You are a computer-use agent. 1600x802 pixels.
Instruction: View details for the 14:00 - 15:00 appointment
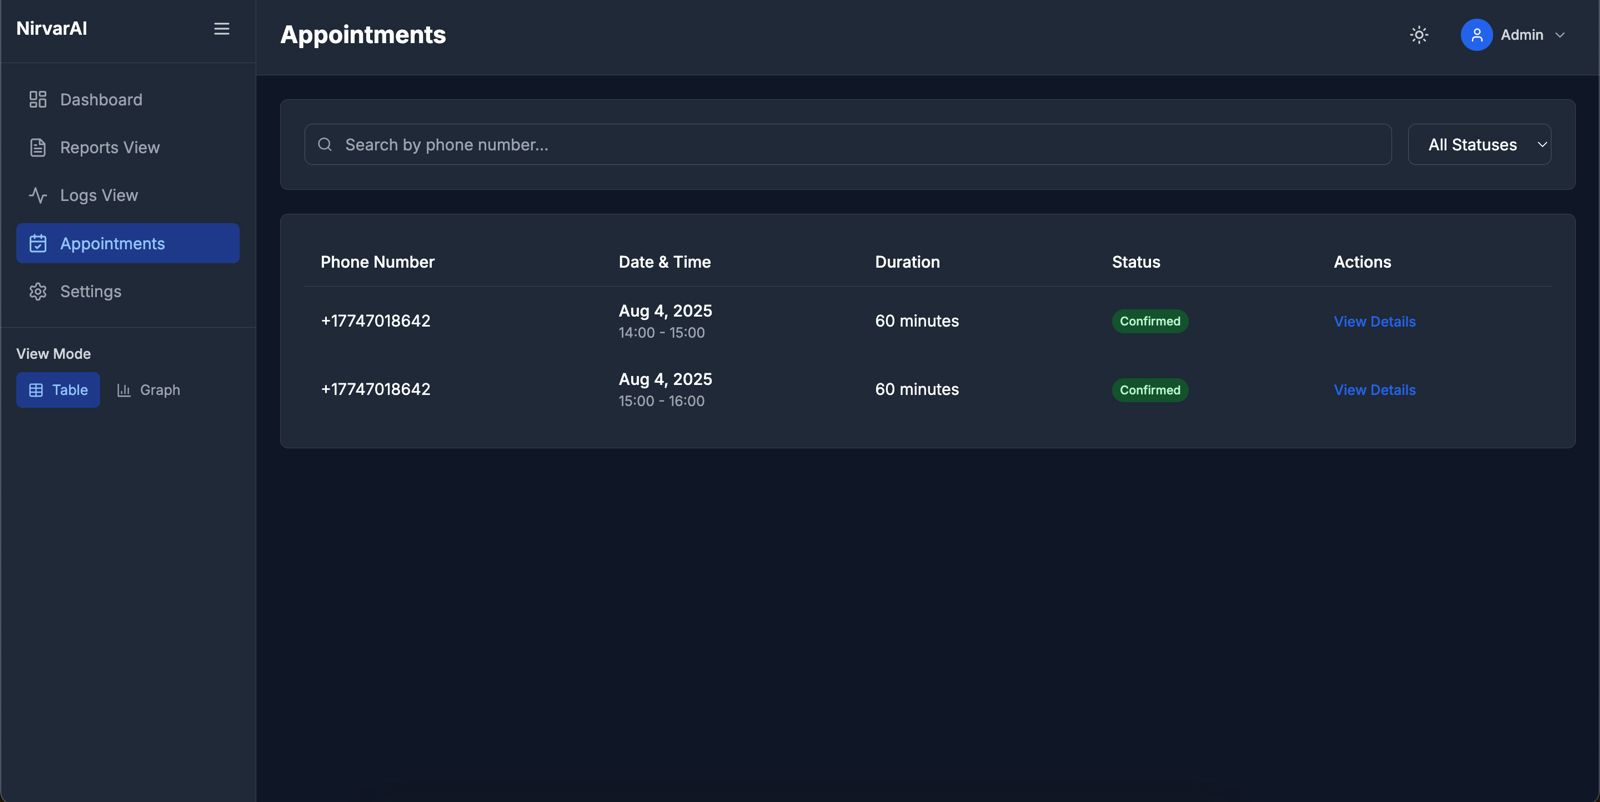[x=1374, y=321]
